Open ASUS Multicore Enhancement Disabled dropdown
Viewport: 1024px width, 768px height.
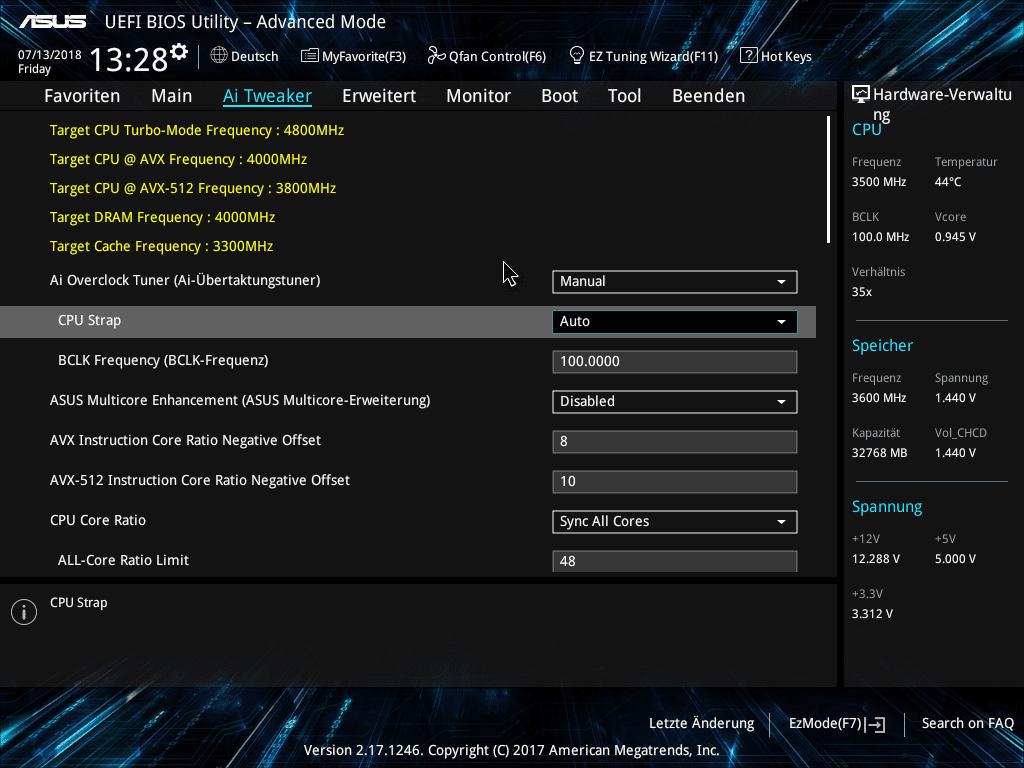click(675, 402)
